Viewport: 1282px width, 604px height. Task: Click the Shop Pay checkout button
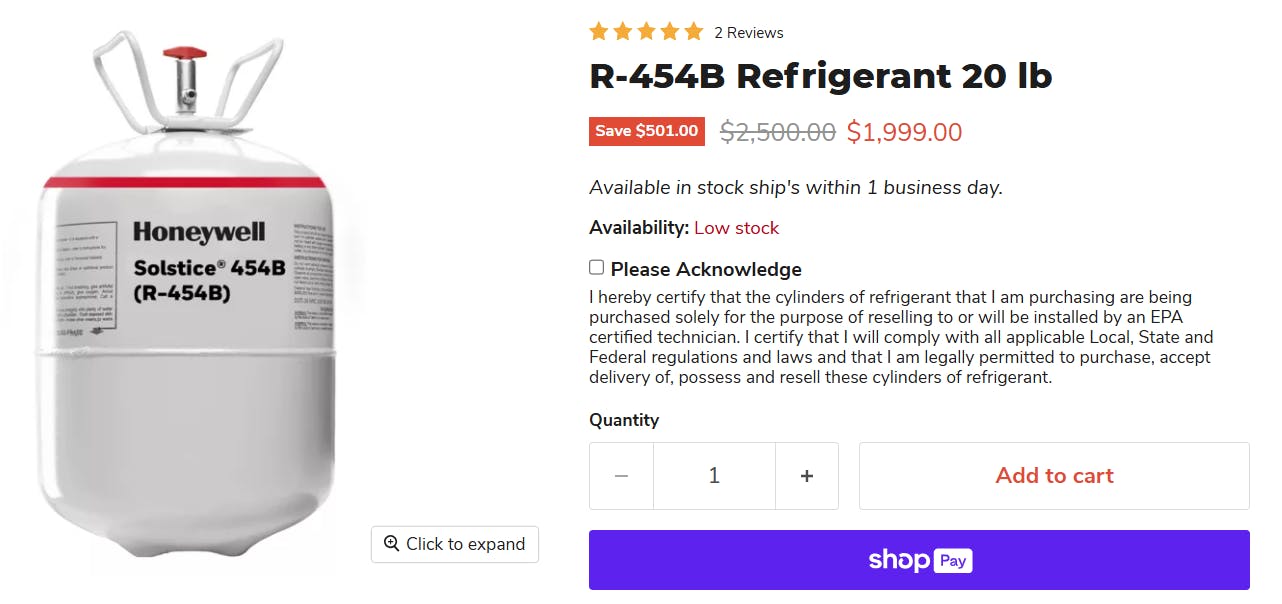point(919,560)
